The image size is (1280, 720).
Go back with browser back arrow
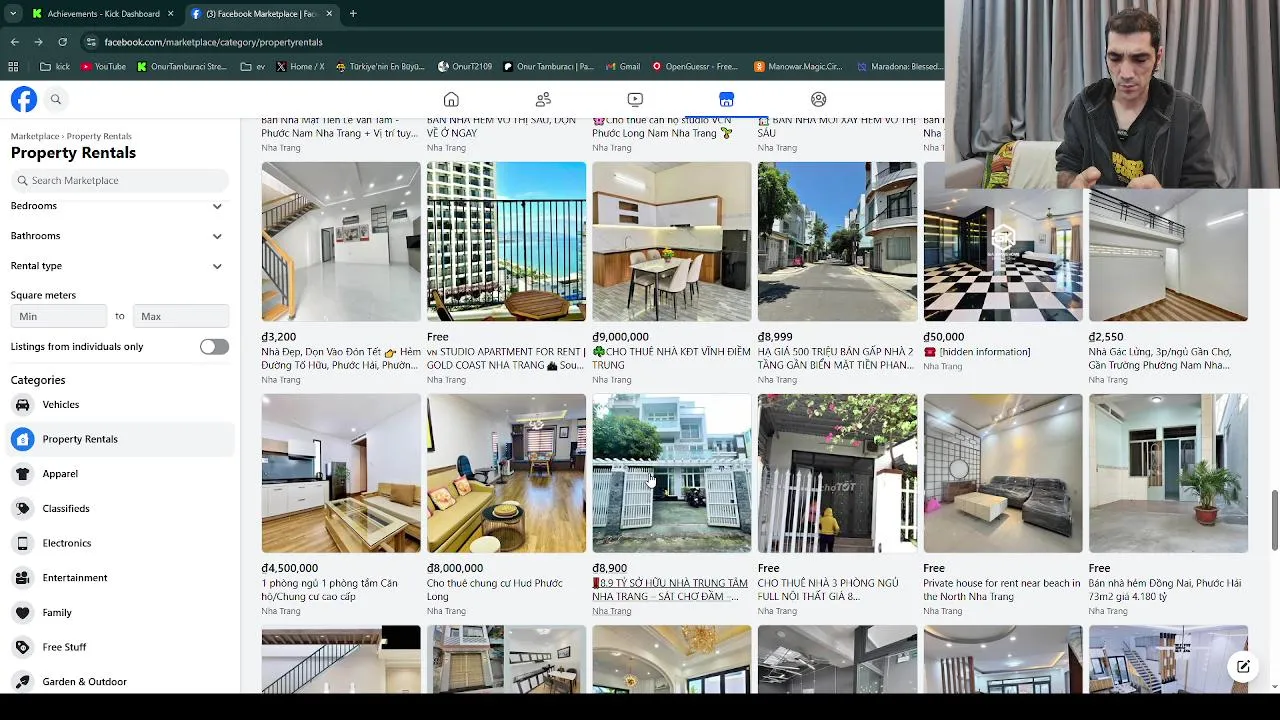[x=14, y=42]
